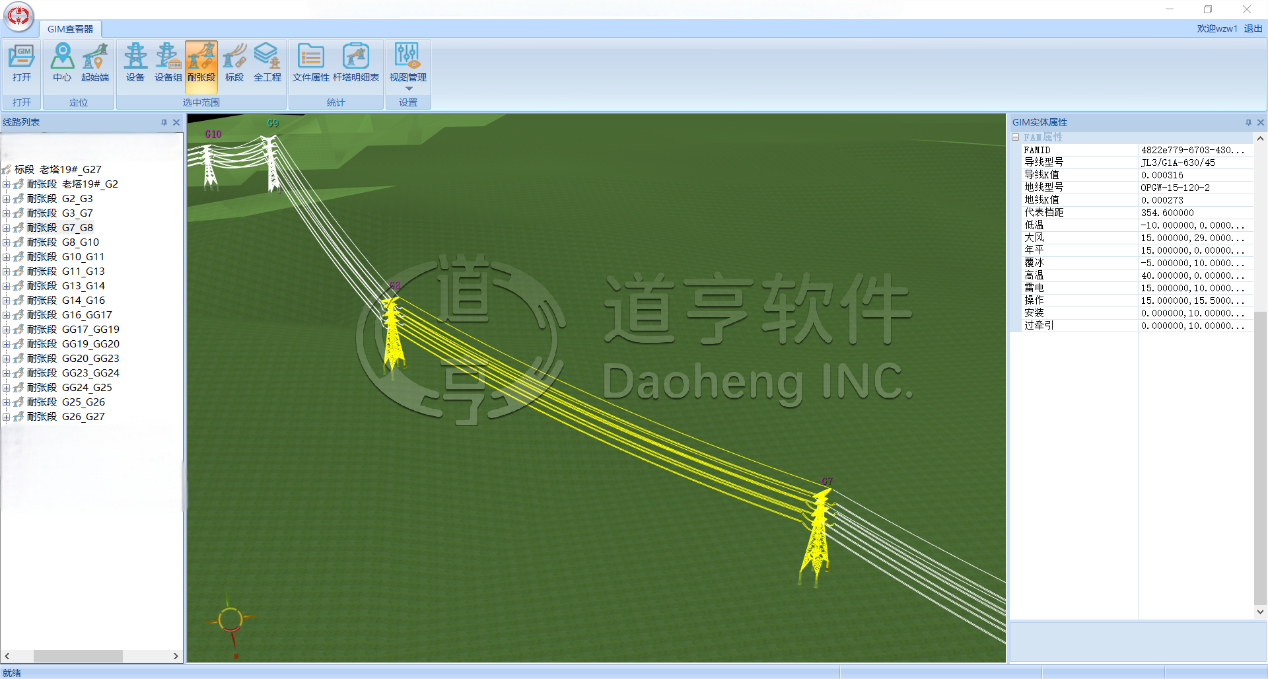Select tree row 耐张段 GG23_GG24
Screen dimensions: 1268x679
(x=73, y=372)
